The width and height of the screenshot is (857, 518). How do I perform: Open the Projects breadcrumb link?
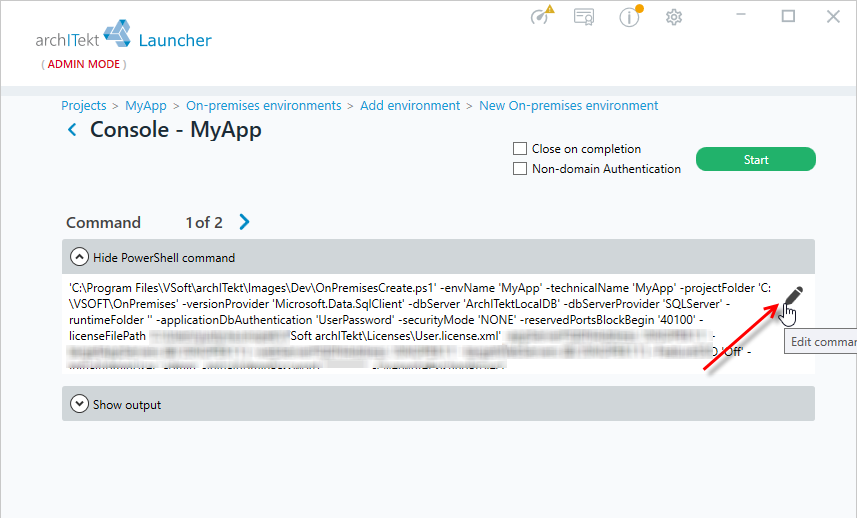coord(84,105)
